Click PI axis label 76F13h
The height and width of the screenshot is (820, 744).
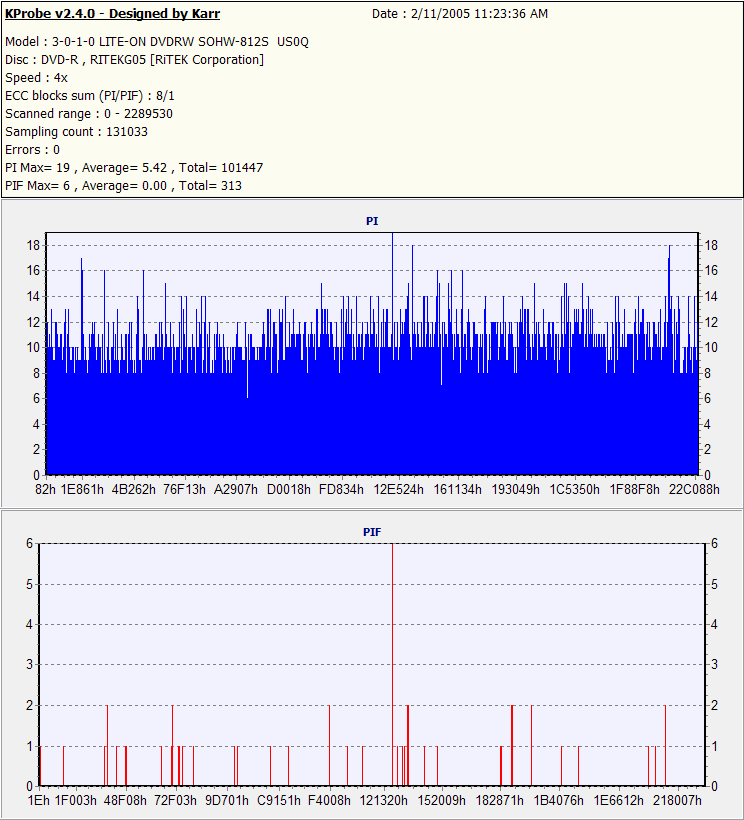coord(185,490)
